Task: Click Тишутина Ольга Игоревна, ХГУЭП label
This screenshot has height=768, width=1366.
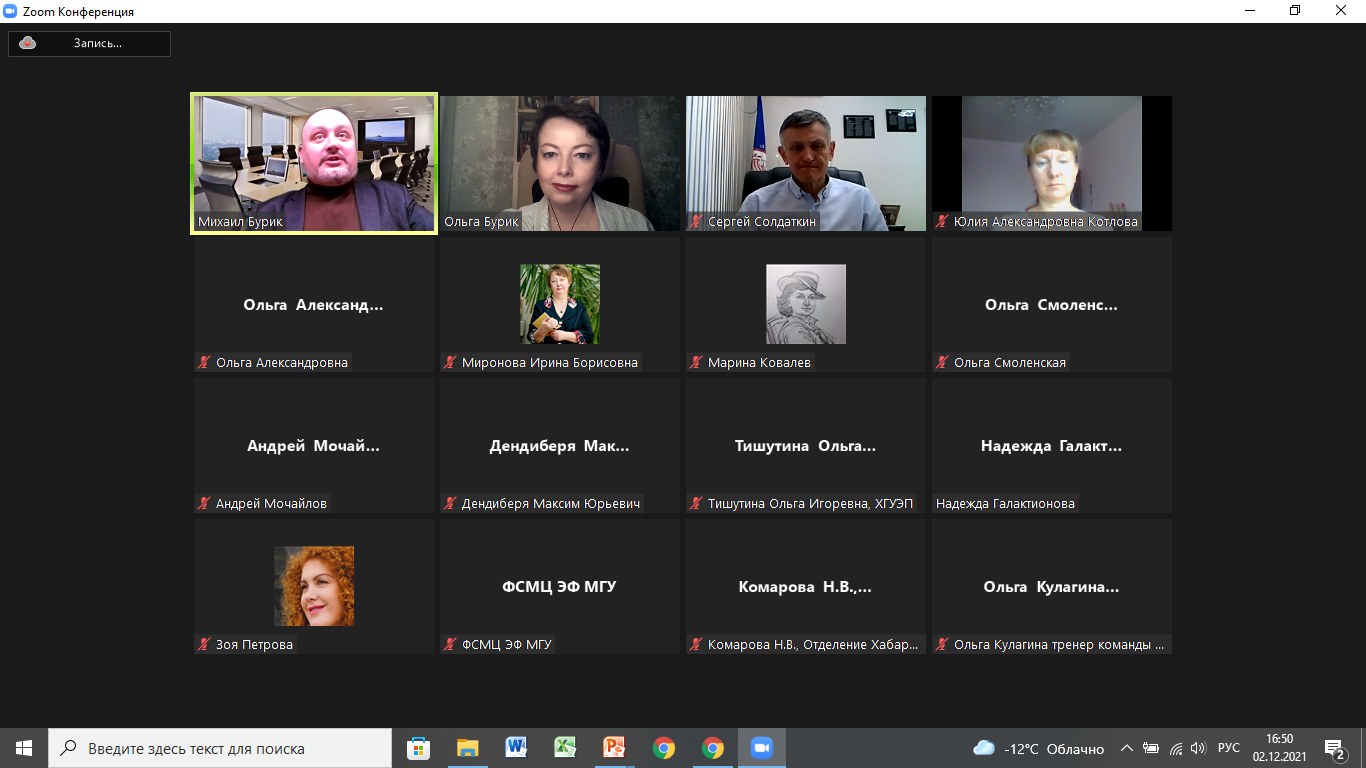Action: [811, 504]
